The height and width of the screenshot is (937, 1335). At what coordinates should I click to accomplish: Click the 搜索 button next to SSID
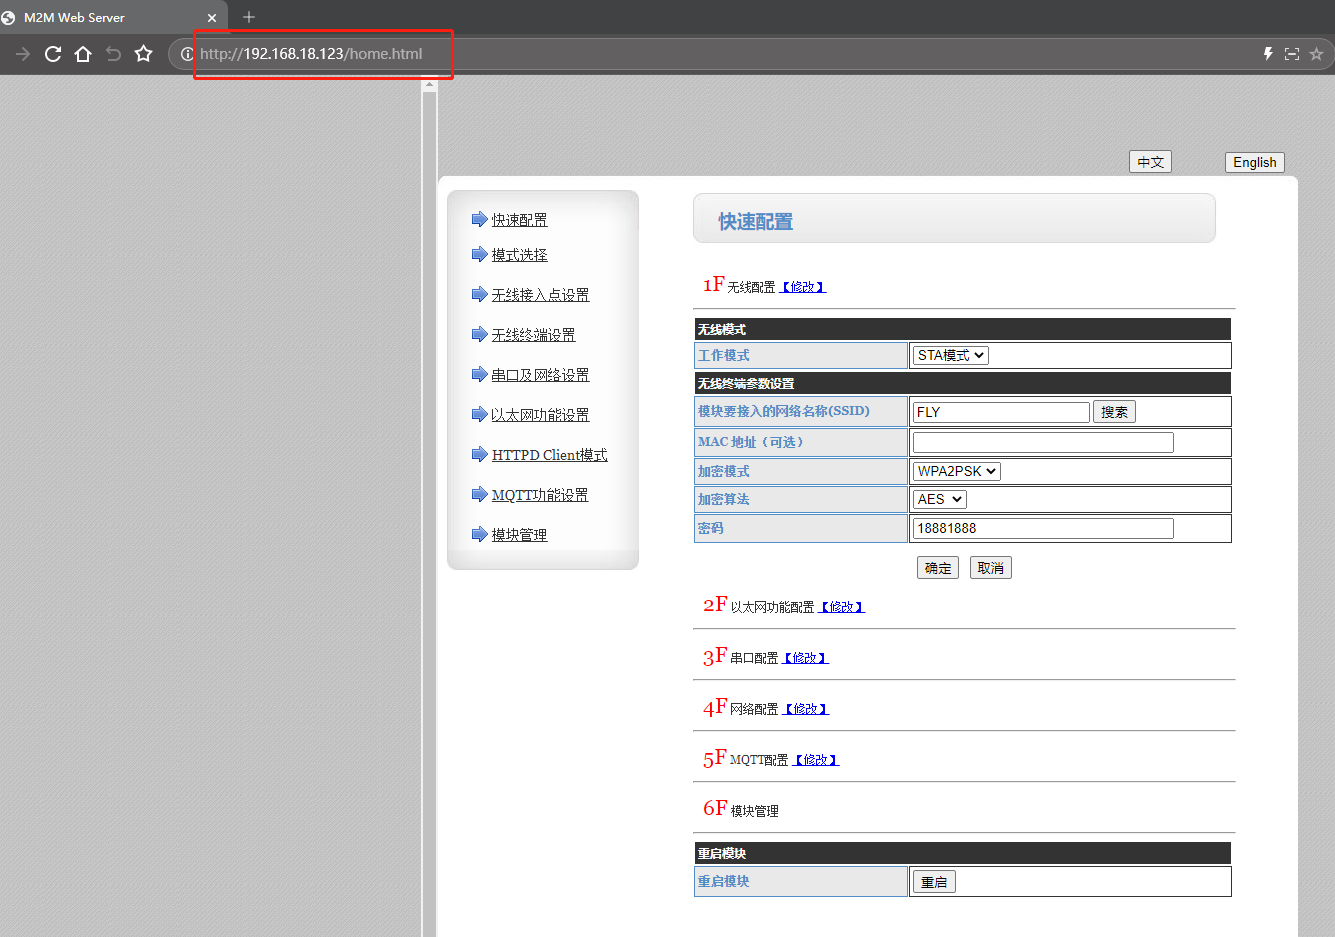(1114, 412)
